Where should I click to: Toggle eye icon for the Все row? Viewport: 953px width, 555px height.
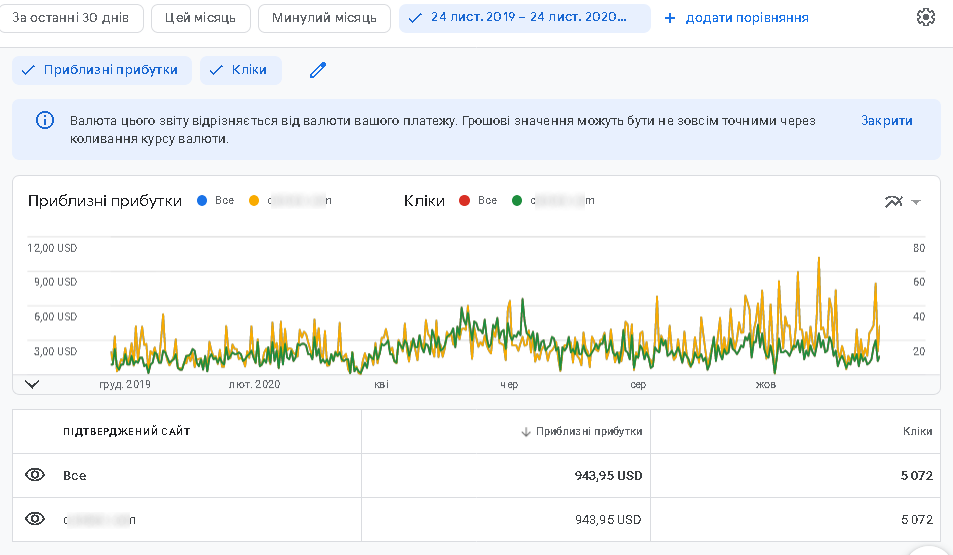pyautogui.click(x=36, y=475)
